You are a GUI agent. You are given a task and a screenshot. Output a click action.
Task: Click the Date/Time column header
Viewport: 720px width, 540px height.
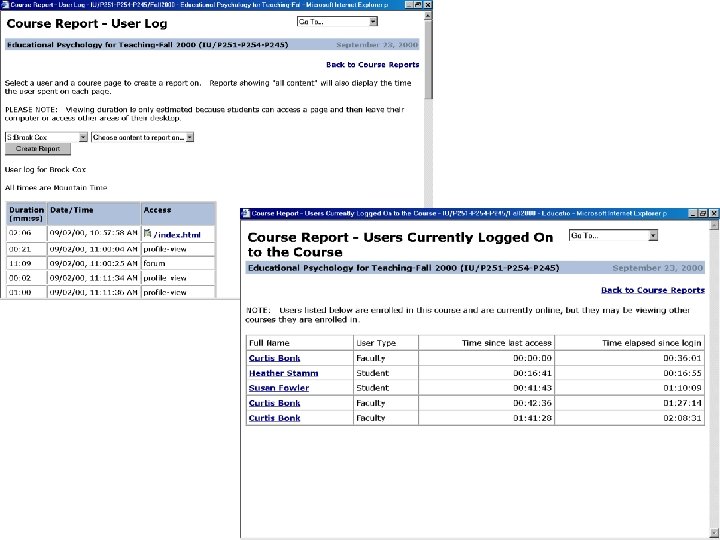(94, 214)
